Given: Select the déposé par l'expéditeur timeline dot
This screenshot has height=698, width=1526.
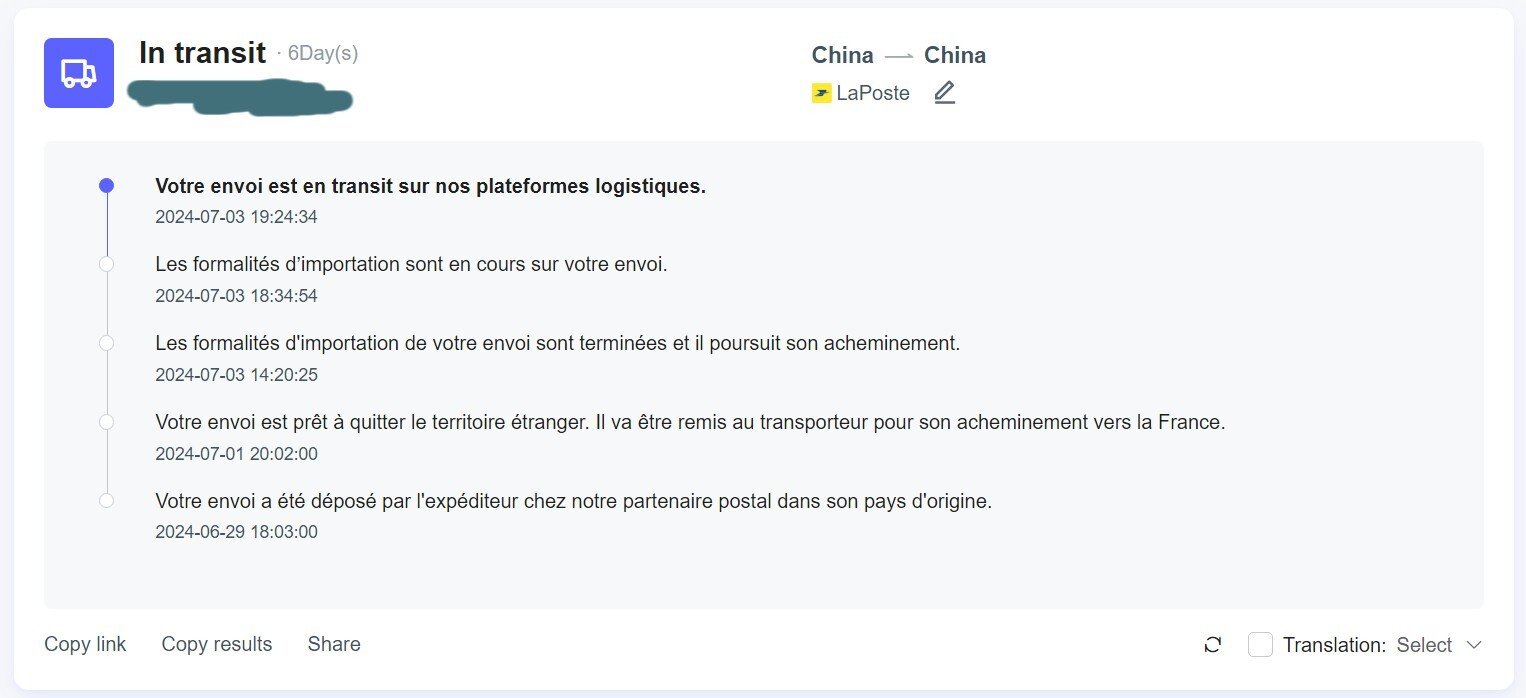Looking at the screenshot, I should (x=107, y=500).
